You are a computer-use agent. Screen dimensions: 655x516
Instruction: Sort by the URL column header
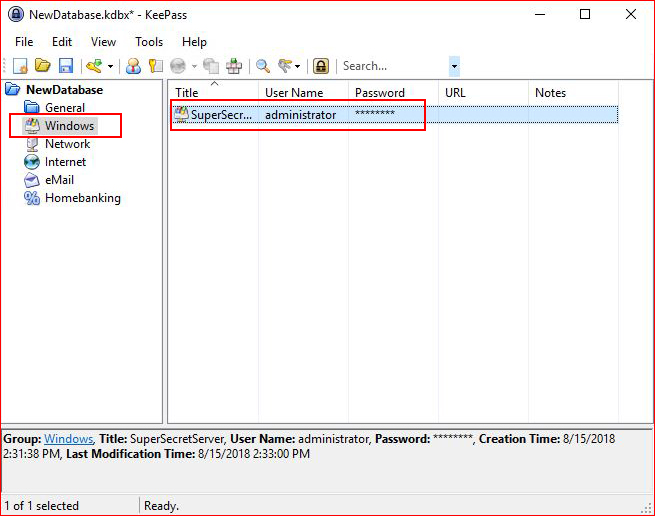point(483,92)
